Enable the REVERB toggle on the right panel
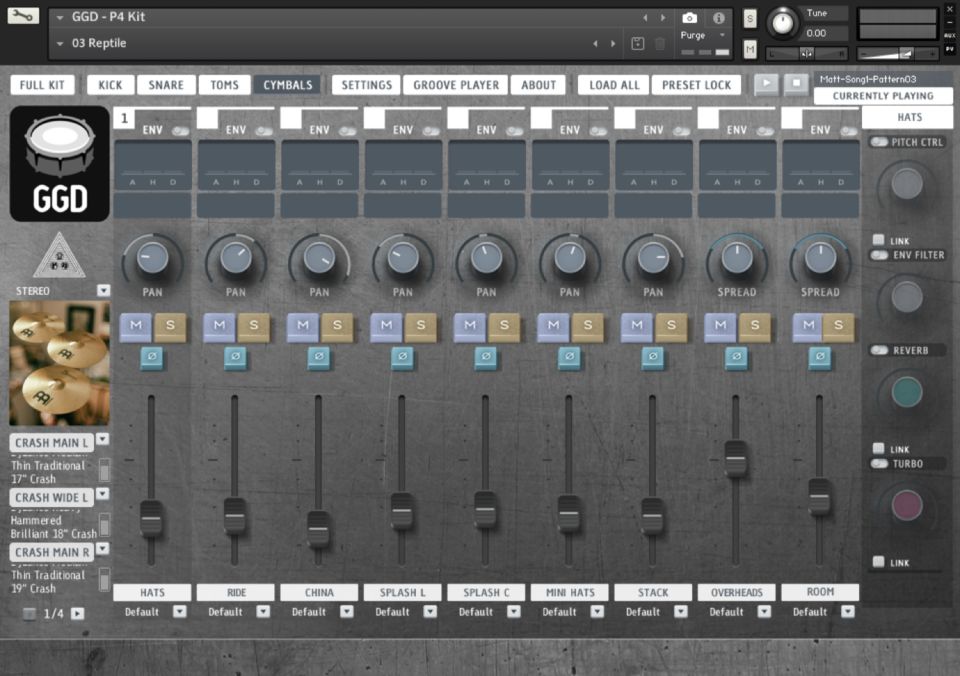This screenshot has height=676, width=960. (878, 350)
